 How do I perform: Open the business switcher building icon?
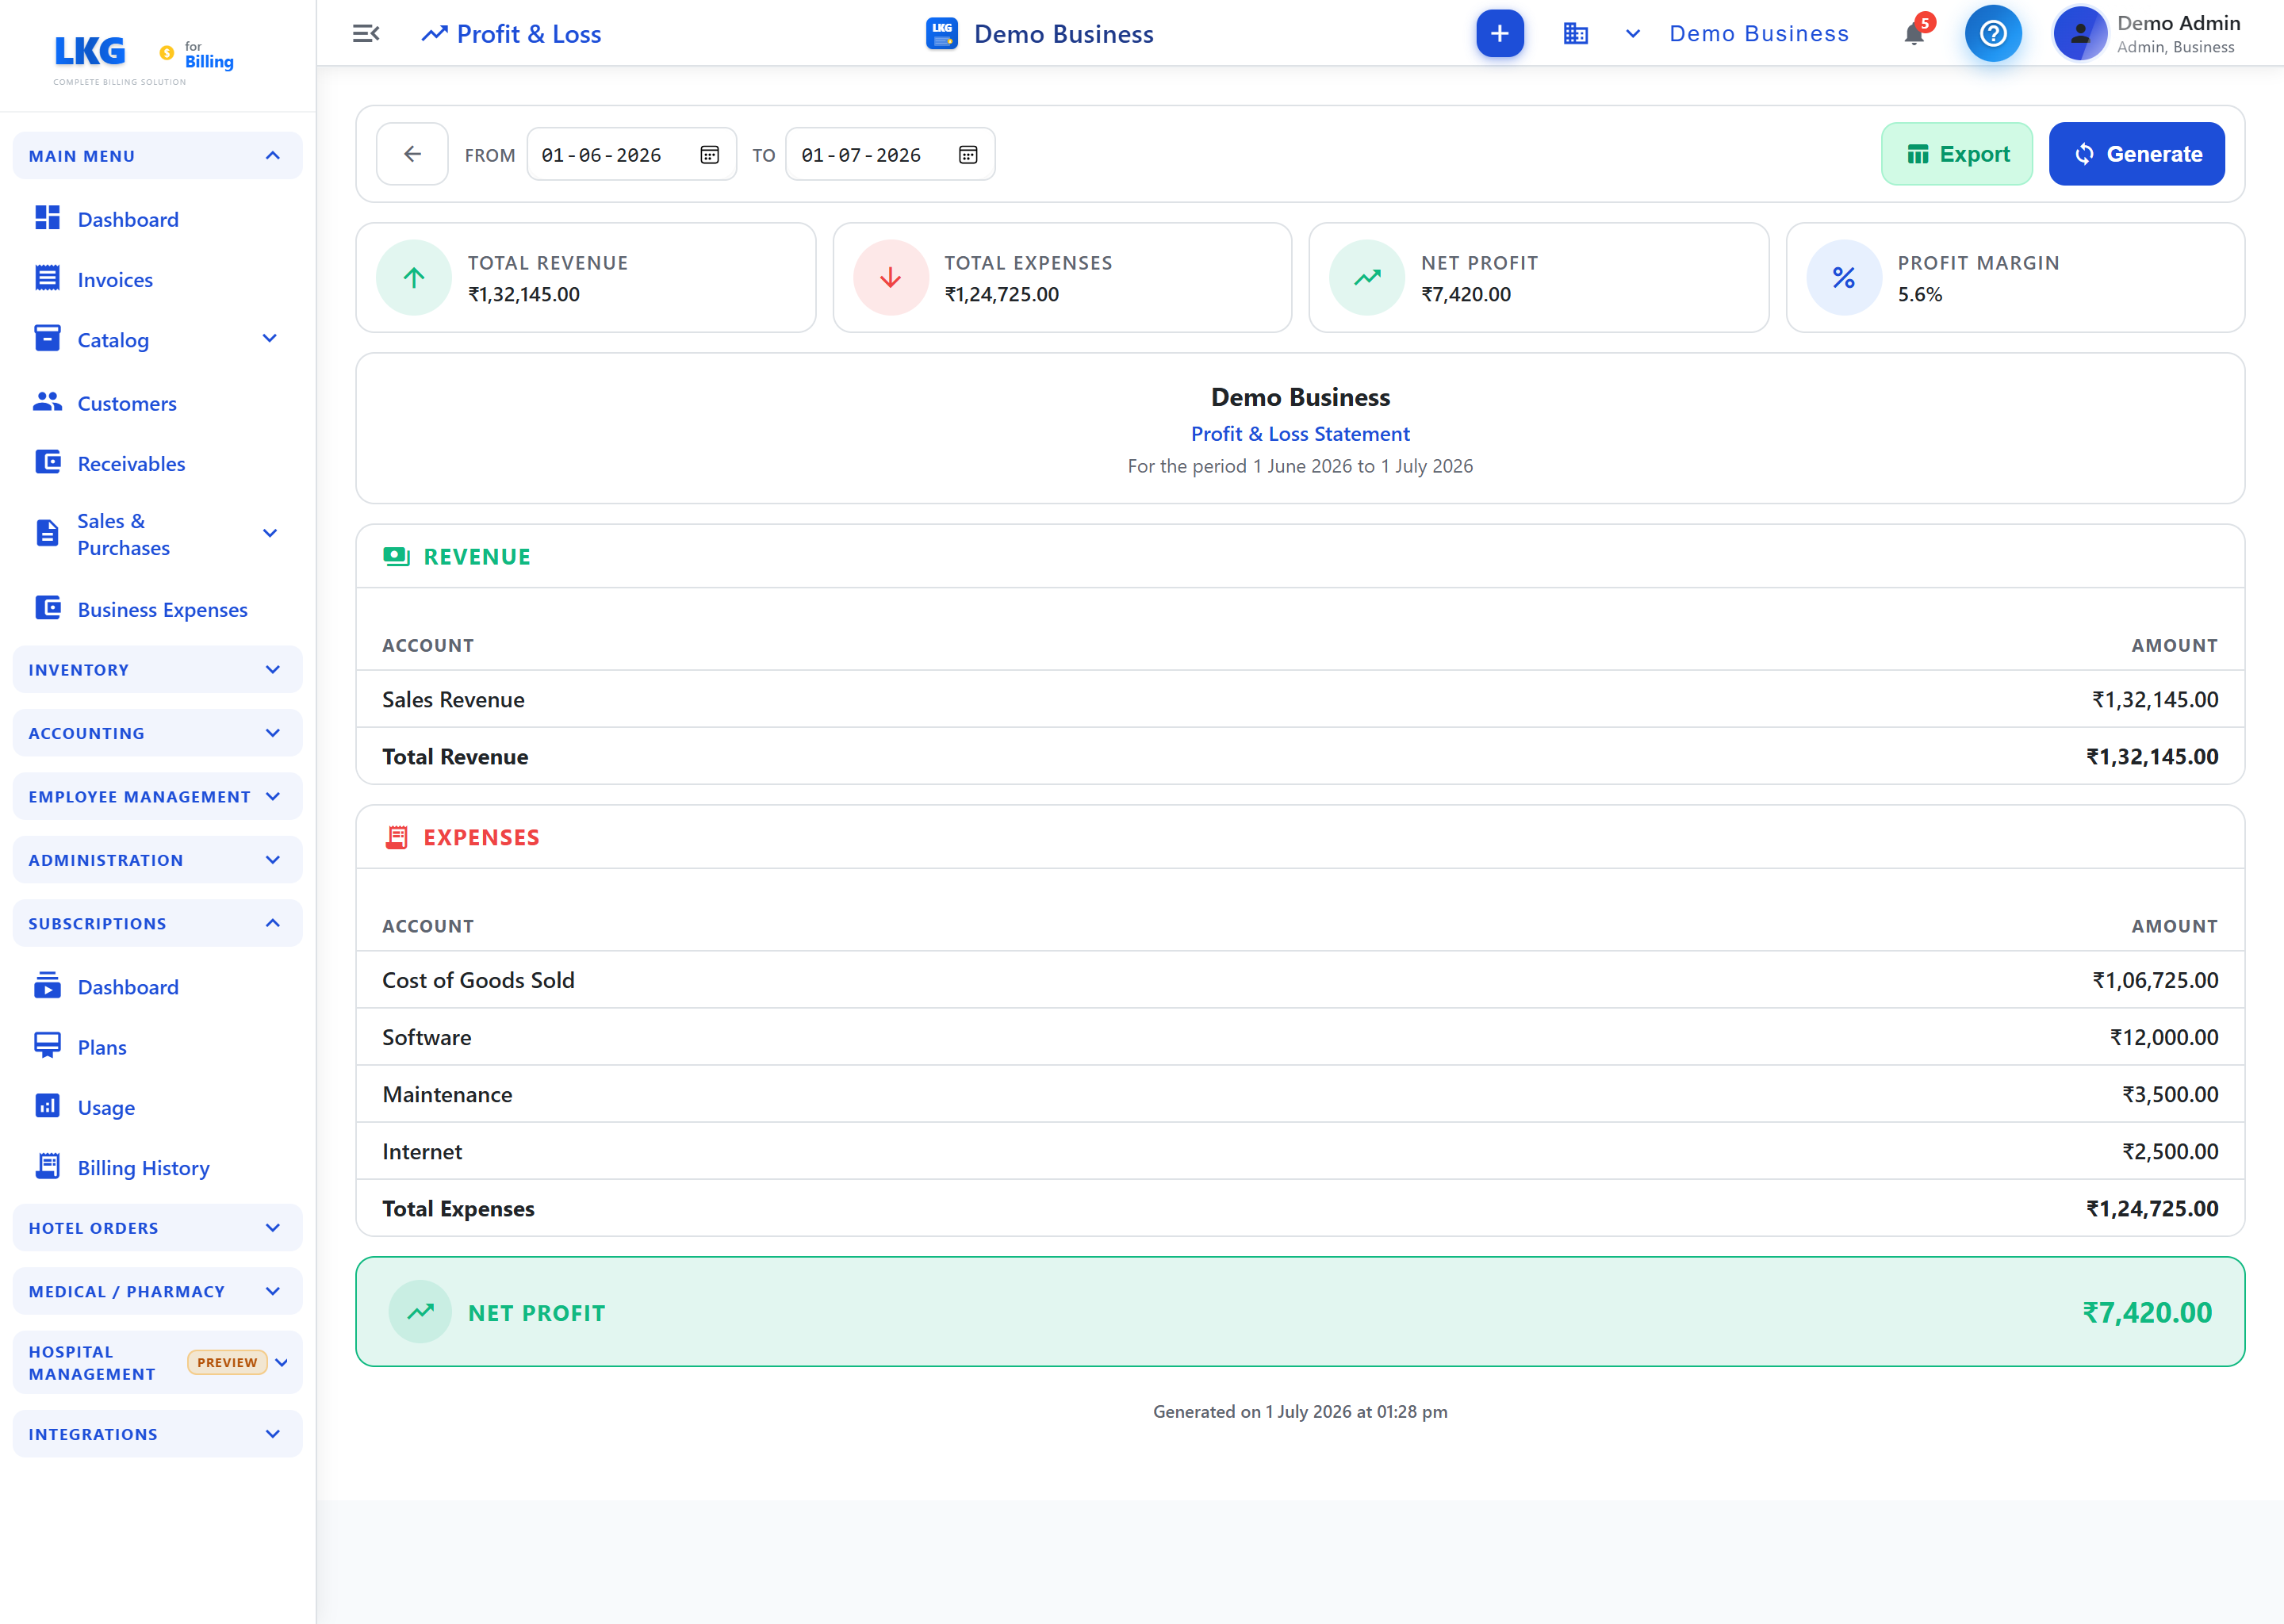1575,34
